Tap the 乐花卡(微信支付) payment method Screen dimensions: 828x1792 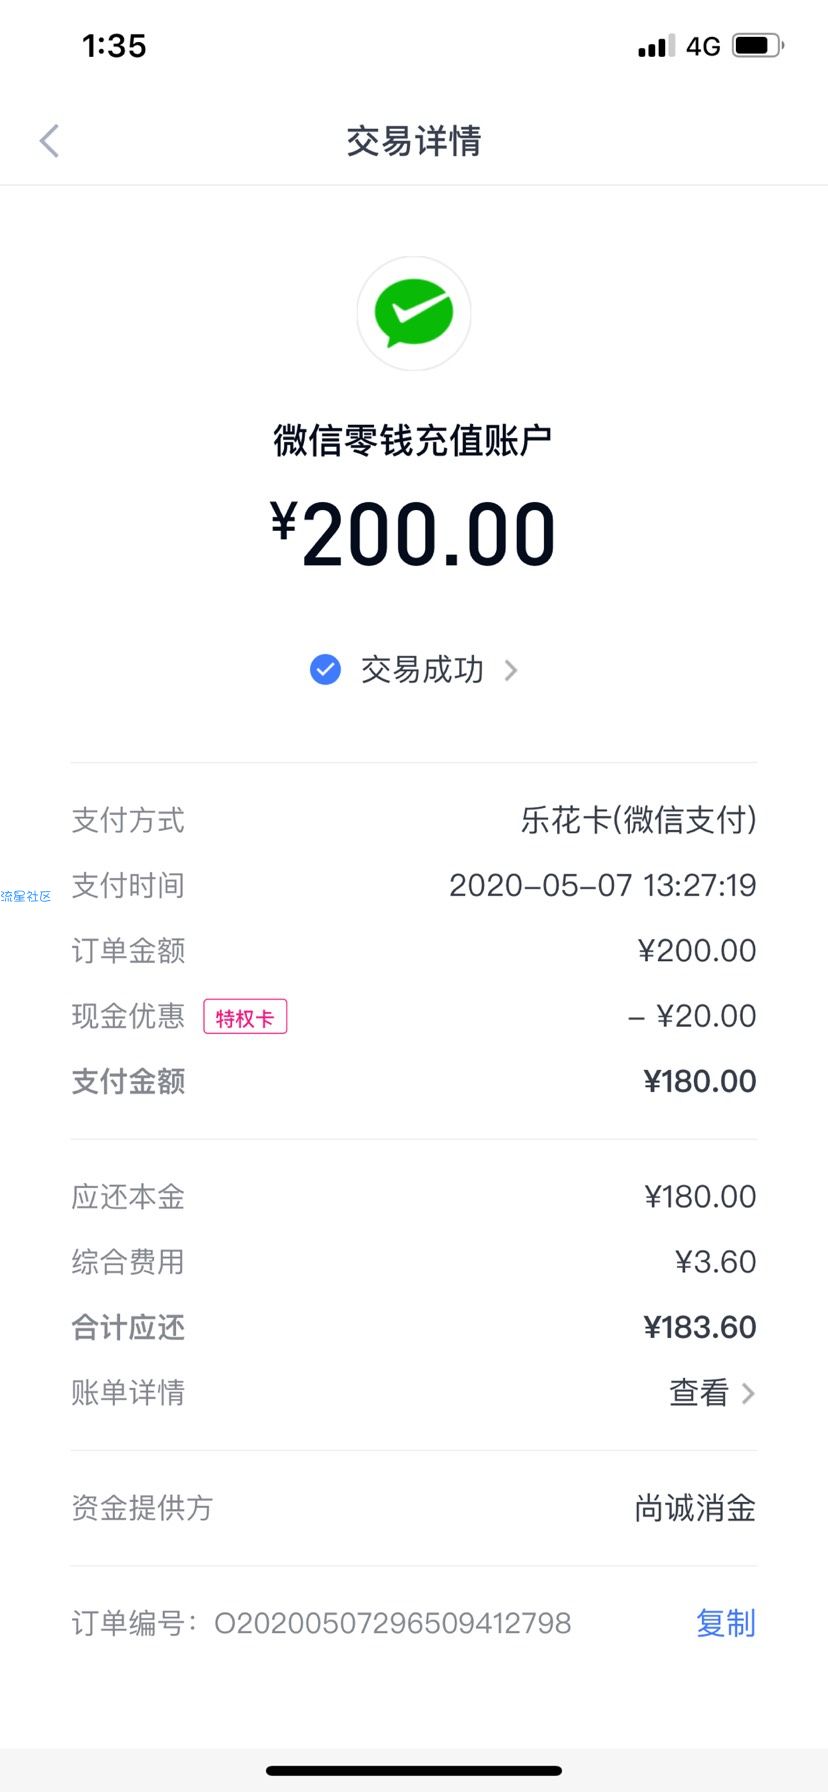[639, 820]
